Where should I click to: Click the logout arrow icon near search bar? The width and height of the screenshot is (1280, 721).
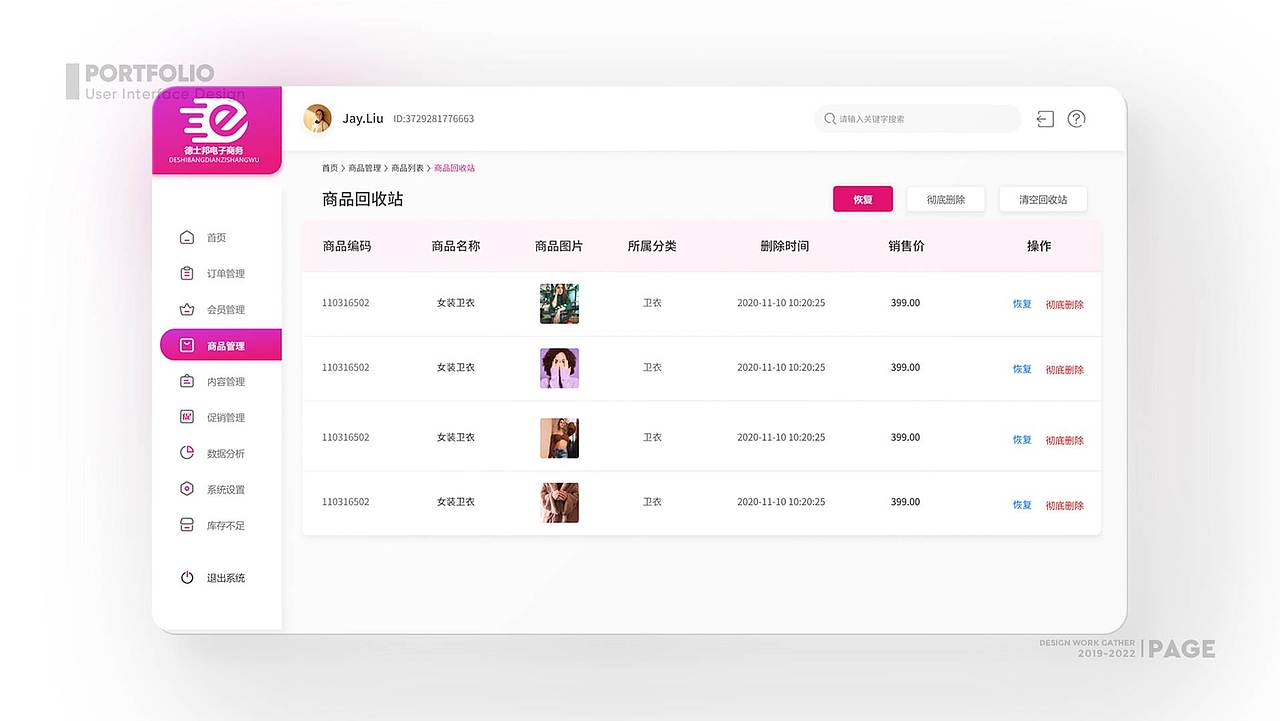pyautogui.click(x=1044, y=118)
